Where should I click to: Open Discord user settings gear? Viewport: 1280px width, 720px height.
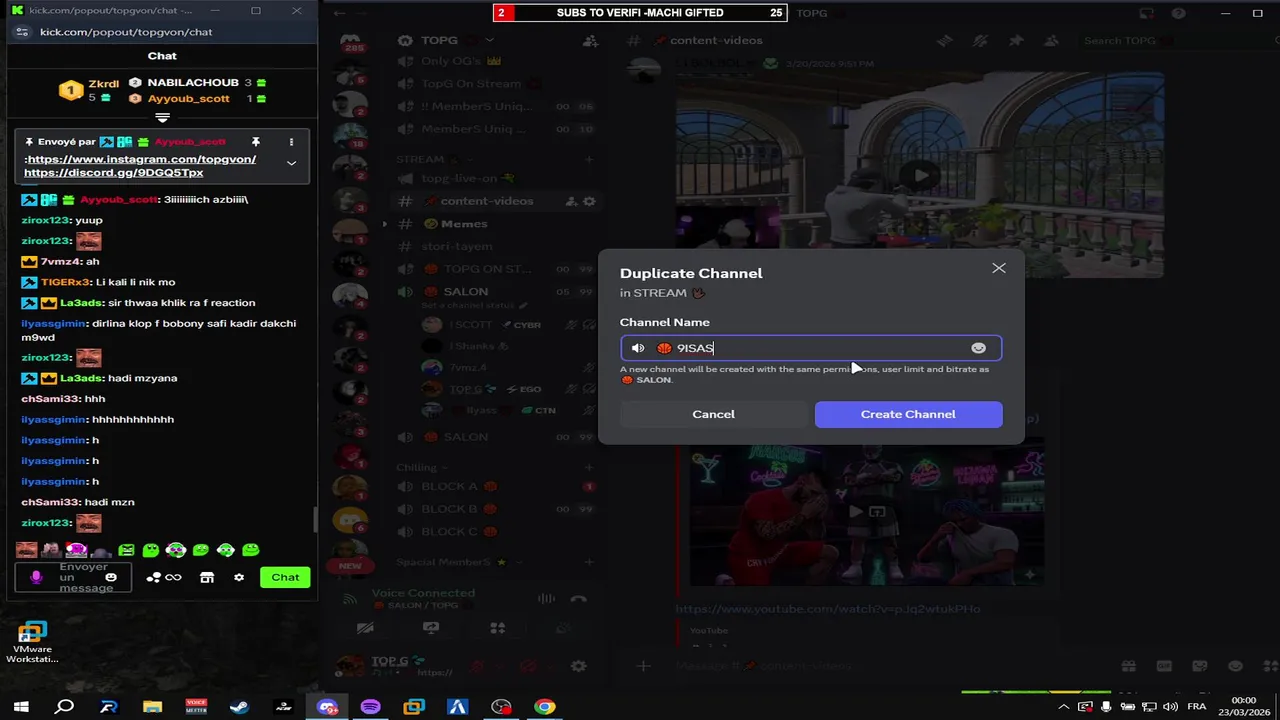point(578,666)
